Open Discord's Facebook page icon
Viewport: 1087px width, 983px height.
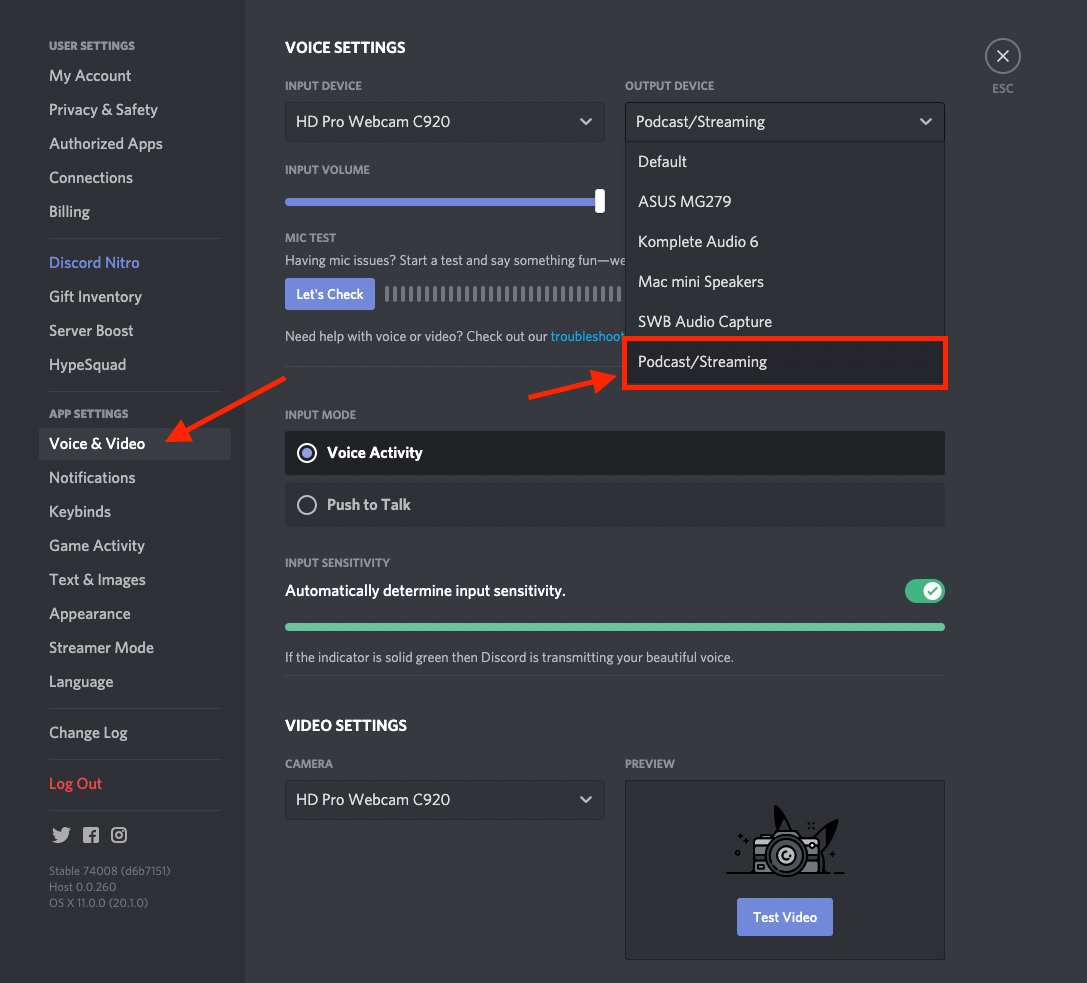click(91, 835)
